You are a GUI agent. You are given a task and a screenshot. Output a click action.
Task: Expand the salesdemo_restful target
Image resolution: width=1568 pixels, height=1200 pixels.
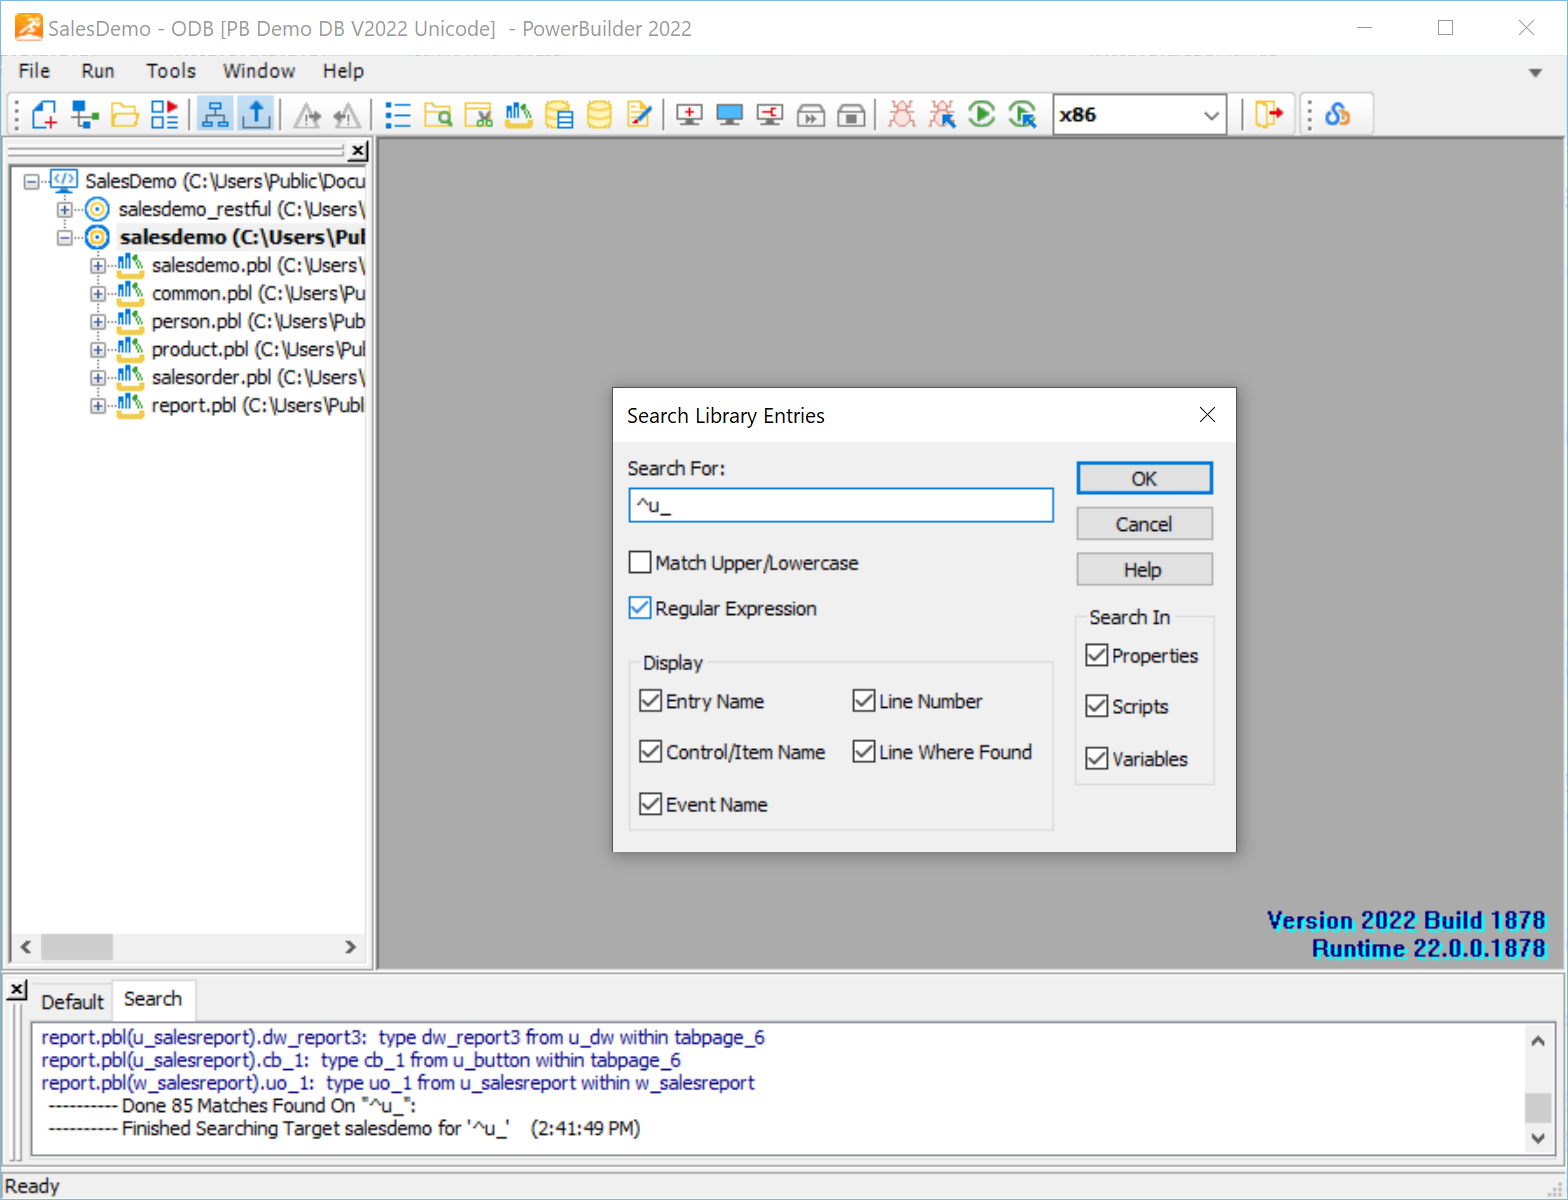(x=65, y=210)
